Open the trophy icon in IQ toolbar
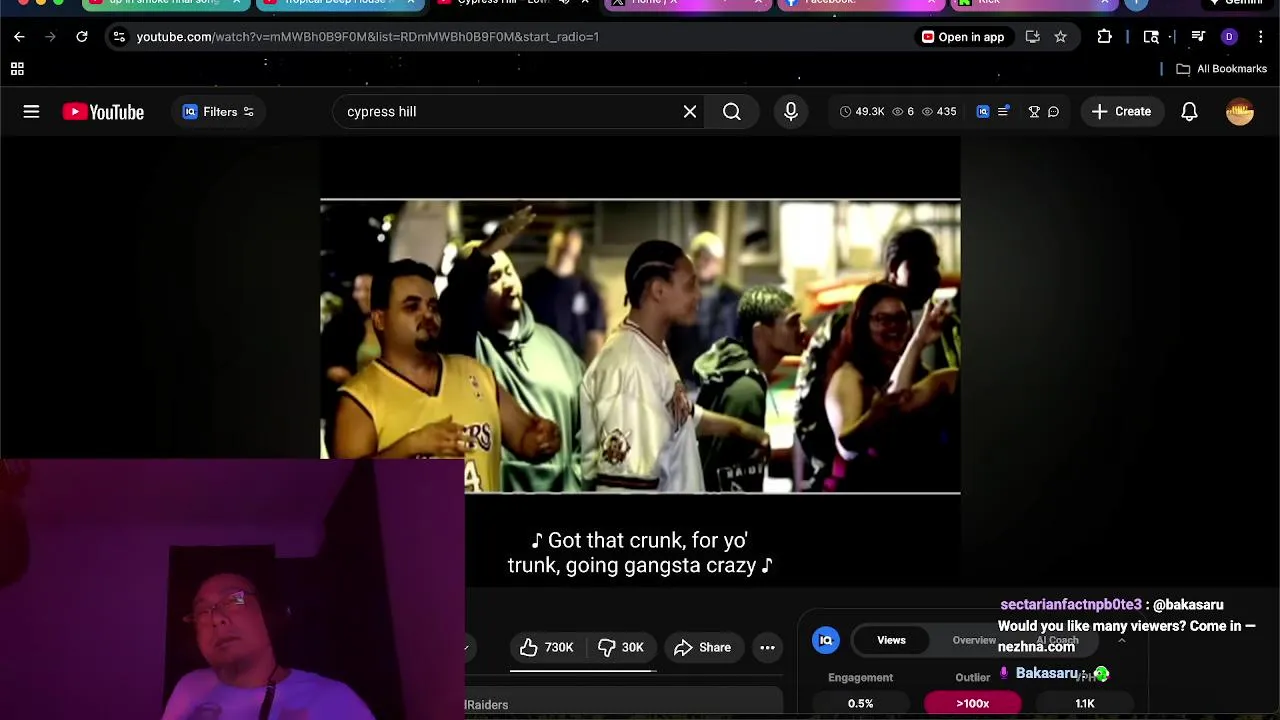Screen dimensions: 1280x720 (1034, 112)
